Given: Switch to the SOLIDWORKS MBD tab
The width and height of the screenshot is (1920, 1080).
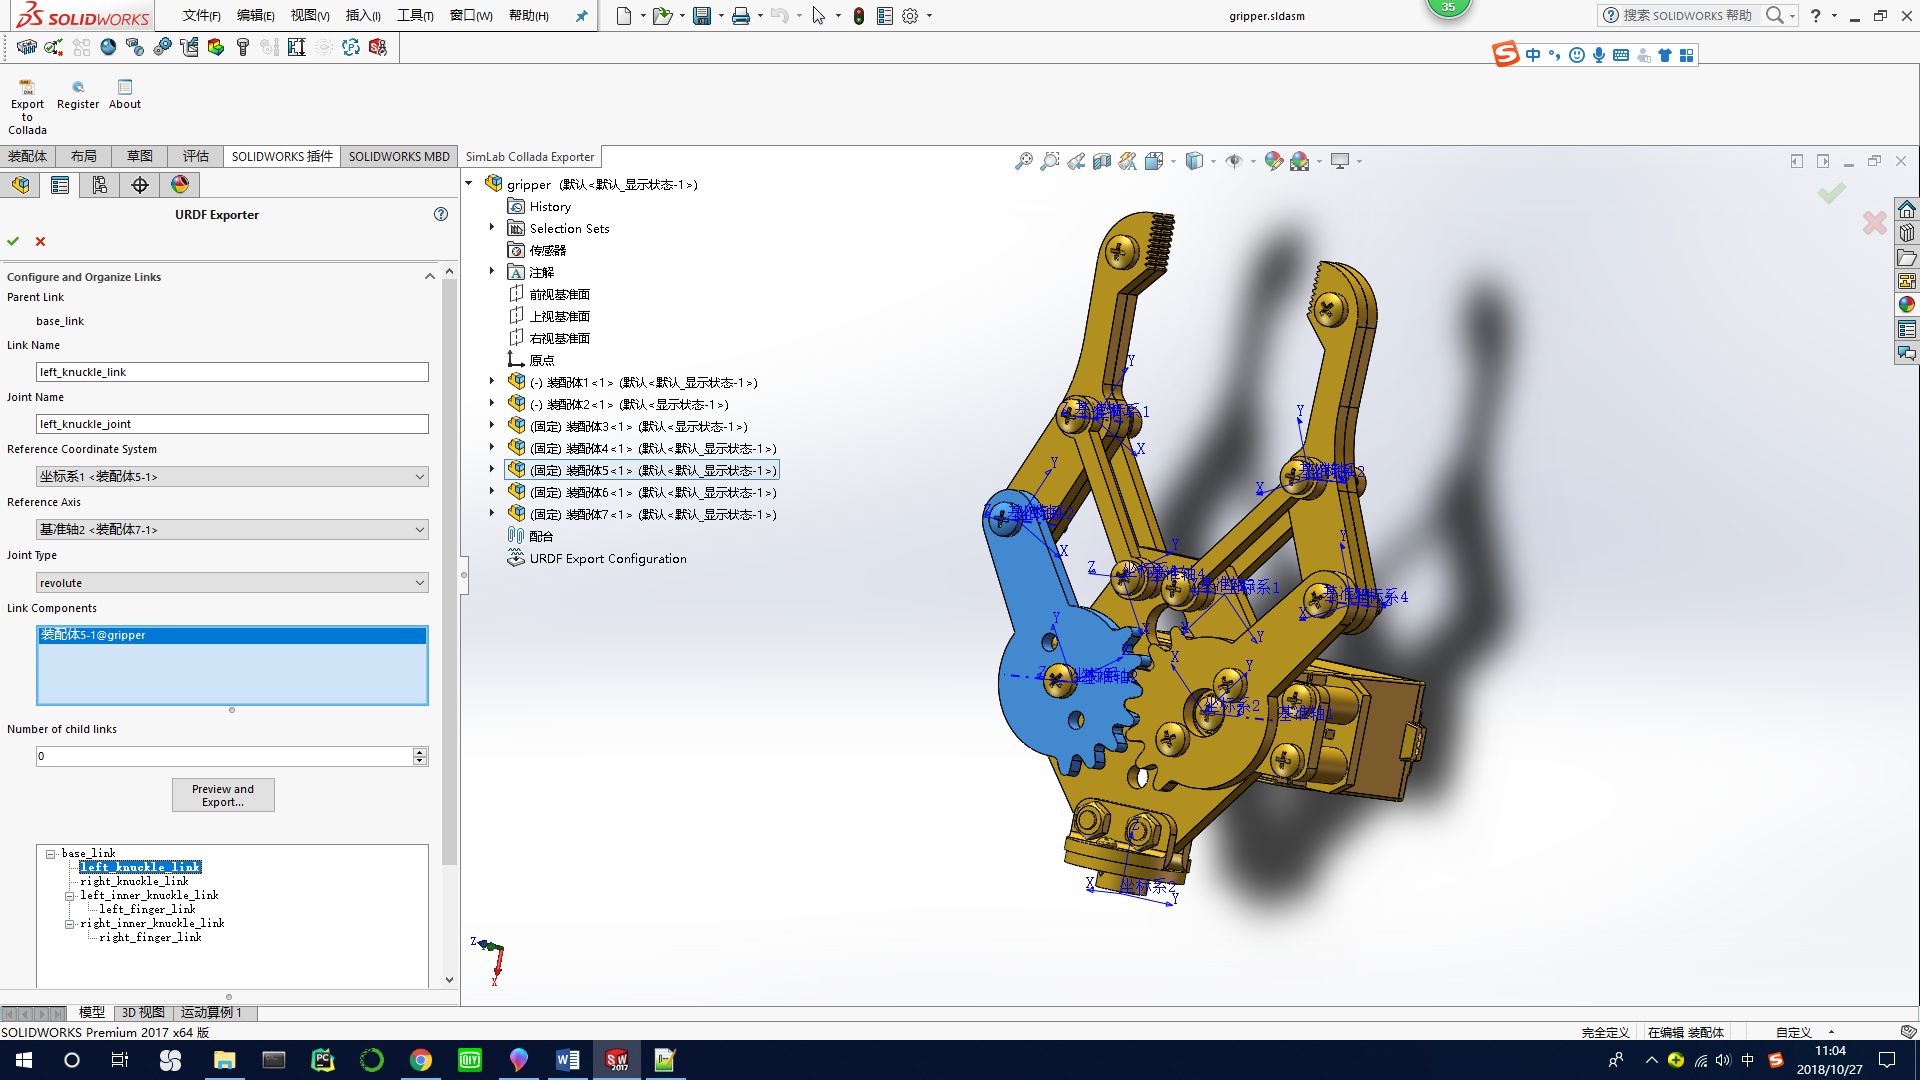Looking at the screenshot, I should tap(398, 156).
